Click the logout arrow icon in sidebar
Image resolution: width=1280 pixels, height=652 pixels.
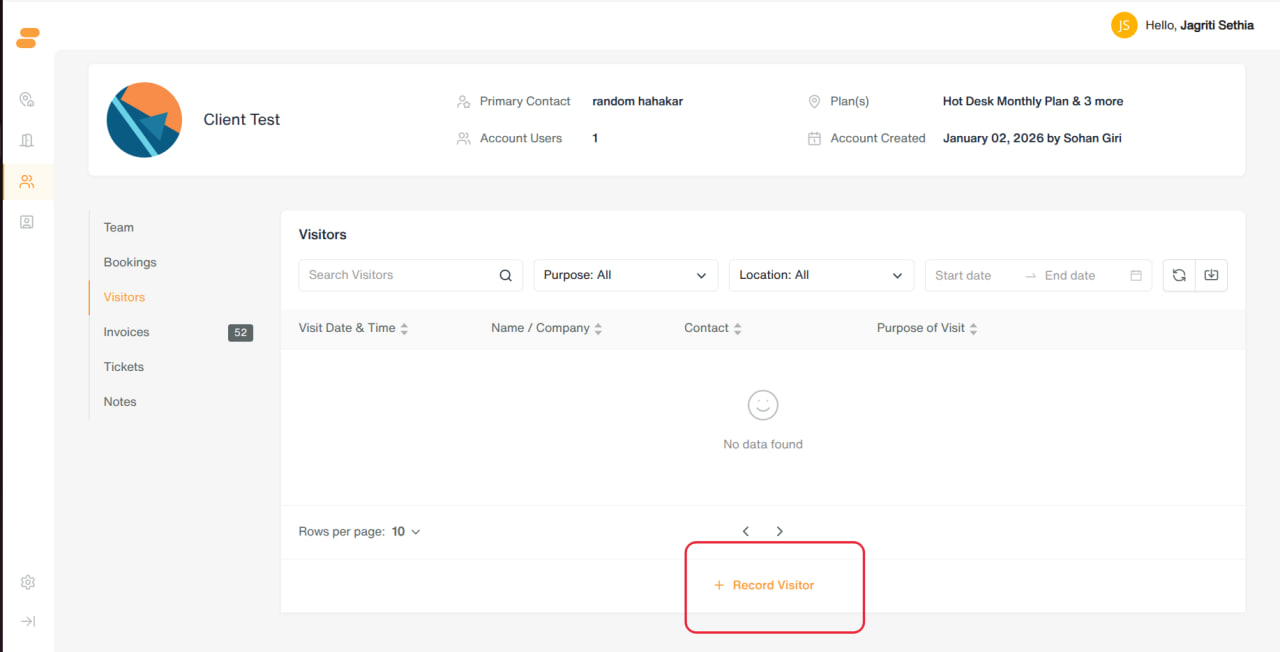[28, 621]
